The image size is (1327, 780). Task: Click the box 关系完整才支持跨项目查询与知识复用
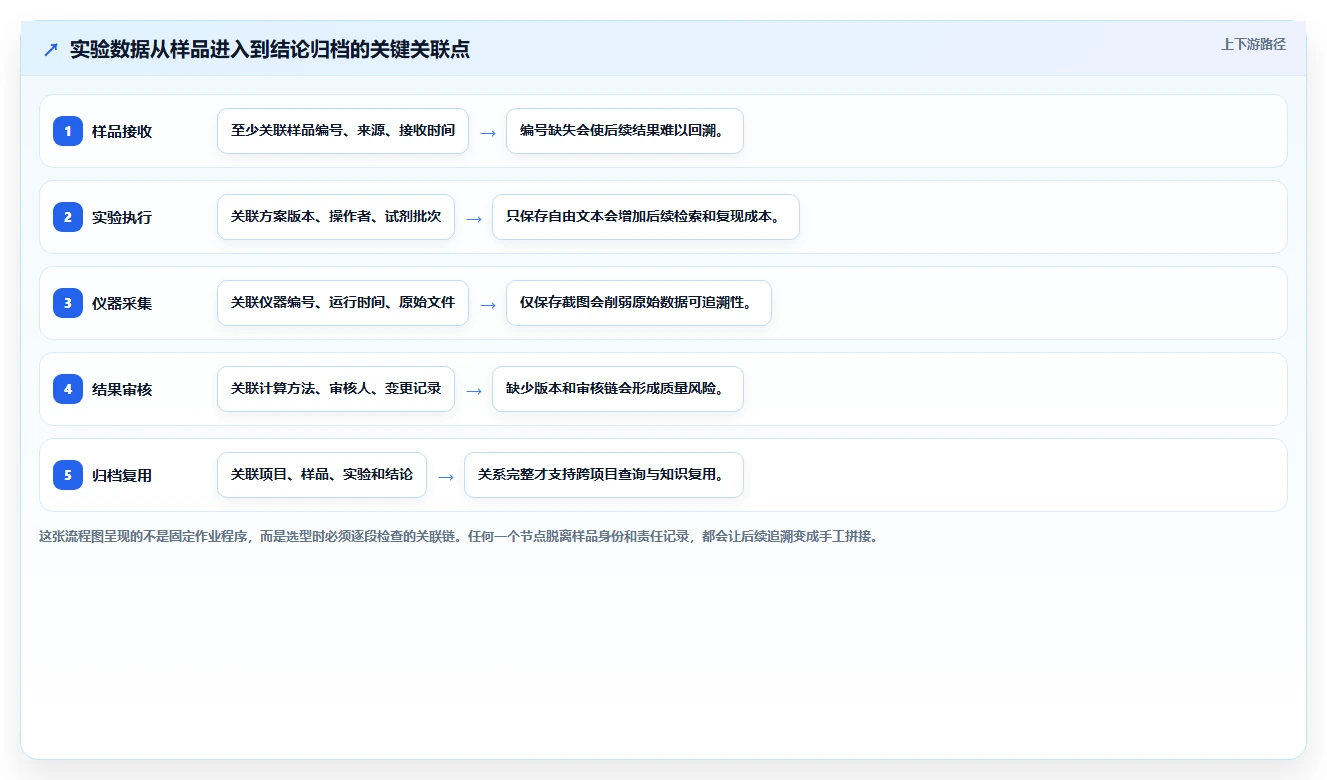coord(604,475)
